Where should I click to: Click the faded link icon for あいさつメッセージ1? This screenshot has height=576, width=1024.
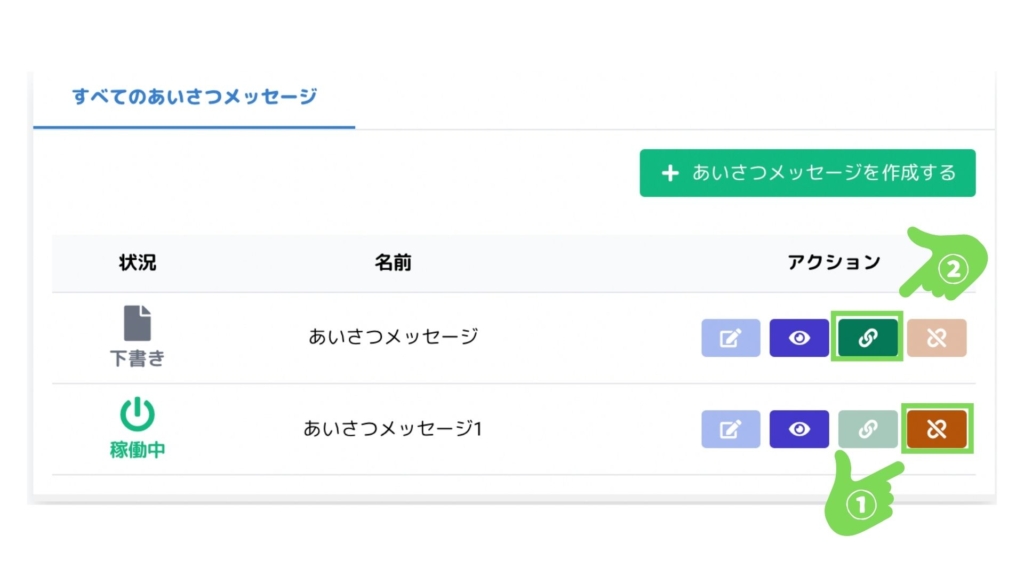pos(867,429)
